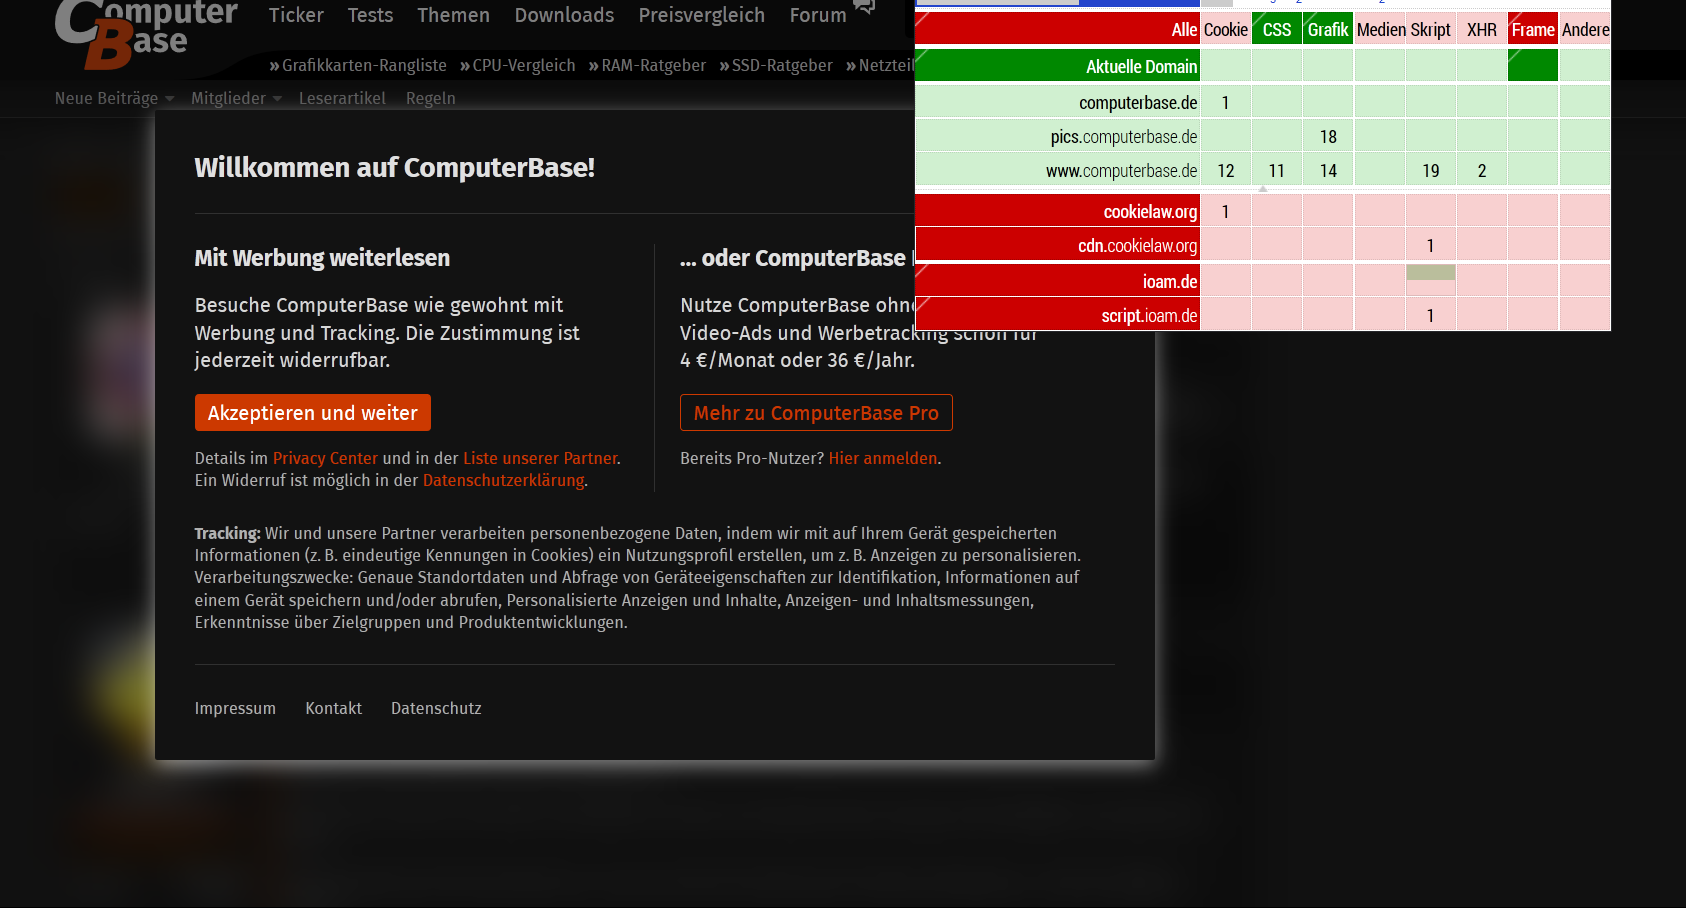
Task: Open the Kontakt footer link
Action: pyautogui.click(x=333, y=708)
